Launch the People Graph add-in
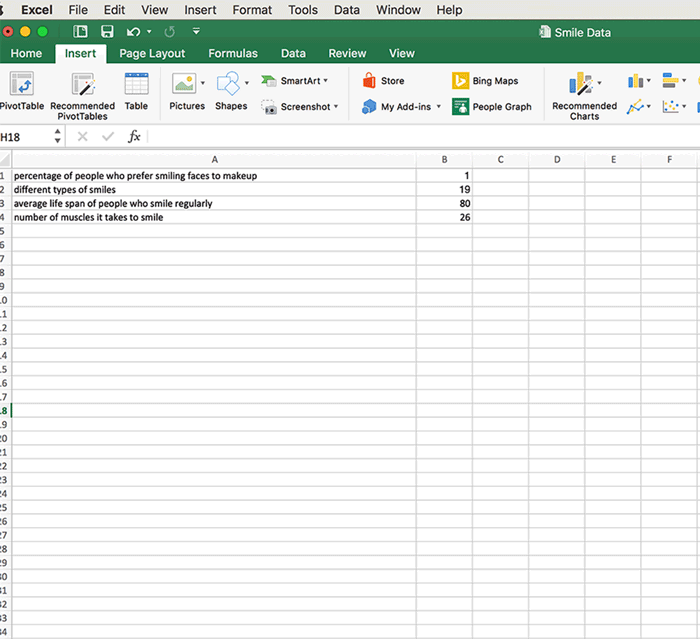The image size is (700, 639). (x=492, y=107)
